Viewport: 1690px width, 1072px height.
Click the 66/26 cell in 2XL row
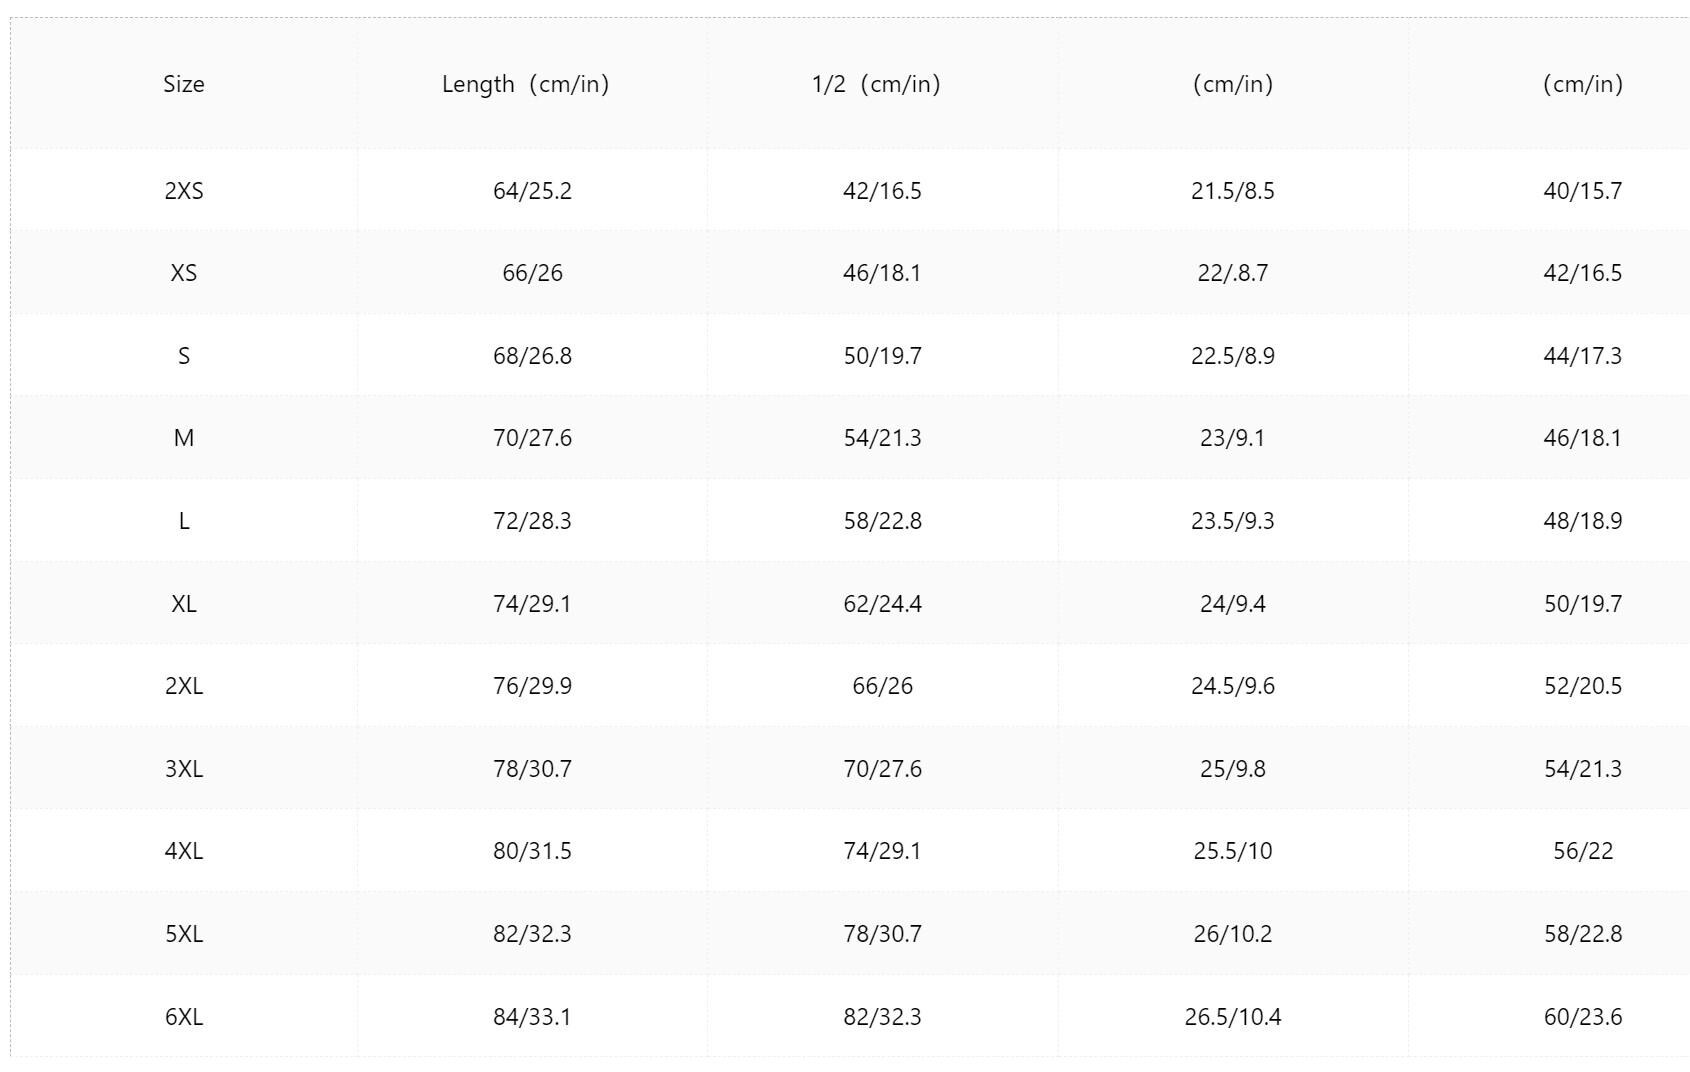point(882,686)
